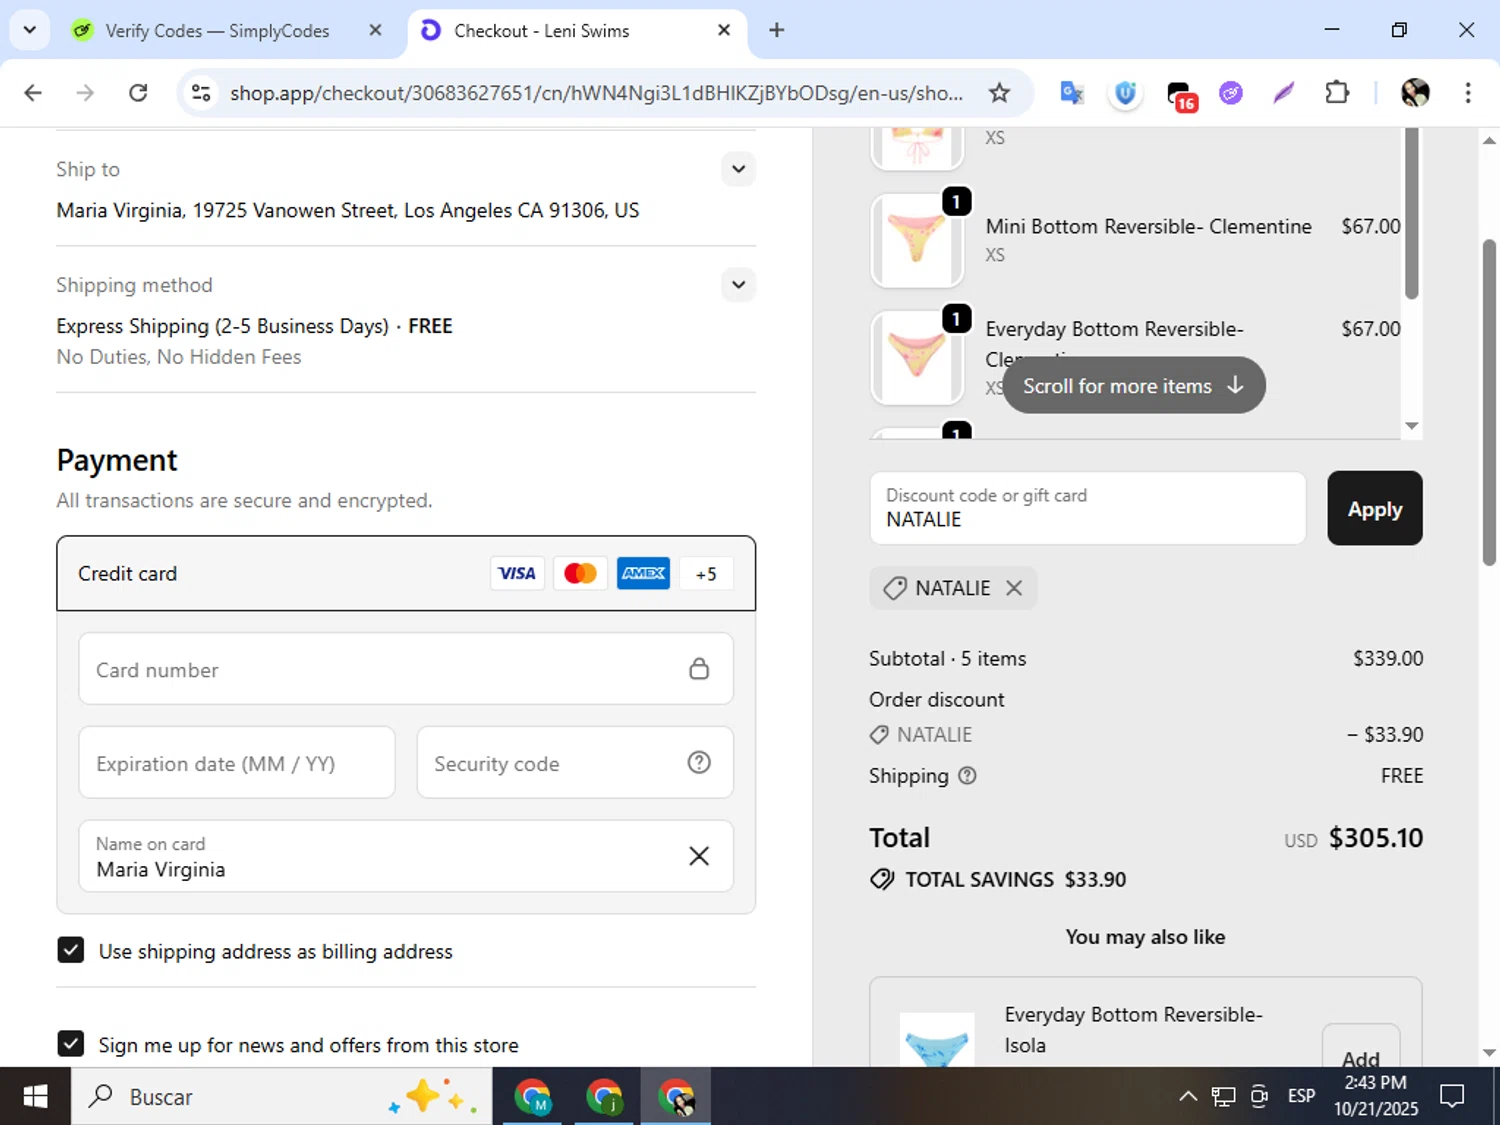This screenshot has width=1500, height=1125.
Task: Click the purple feather extension icon
Action: 1284,93
